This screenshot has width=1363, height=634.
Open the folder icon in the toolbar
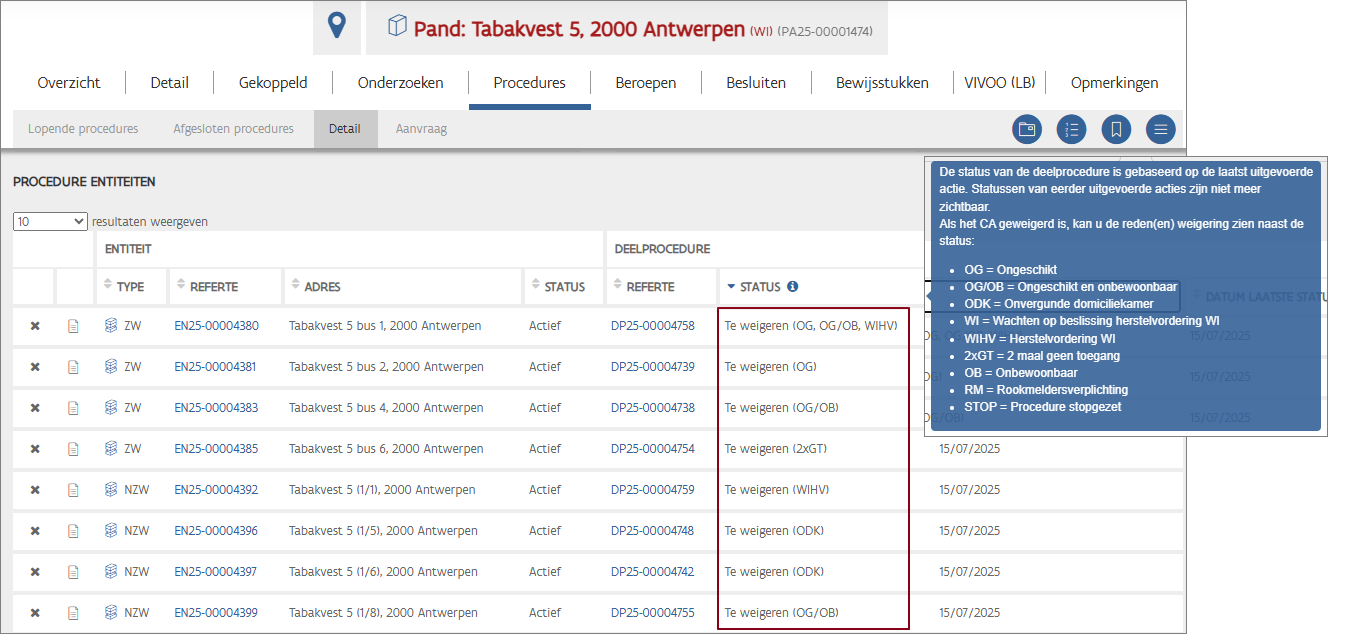point(1026,129)
